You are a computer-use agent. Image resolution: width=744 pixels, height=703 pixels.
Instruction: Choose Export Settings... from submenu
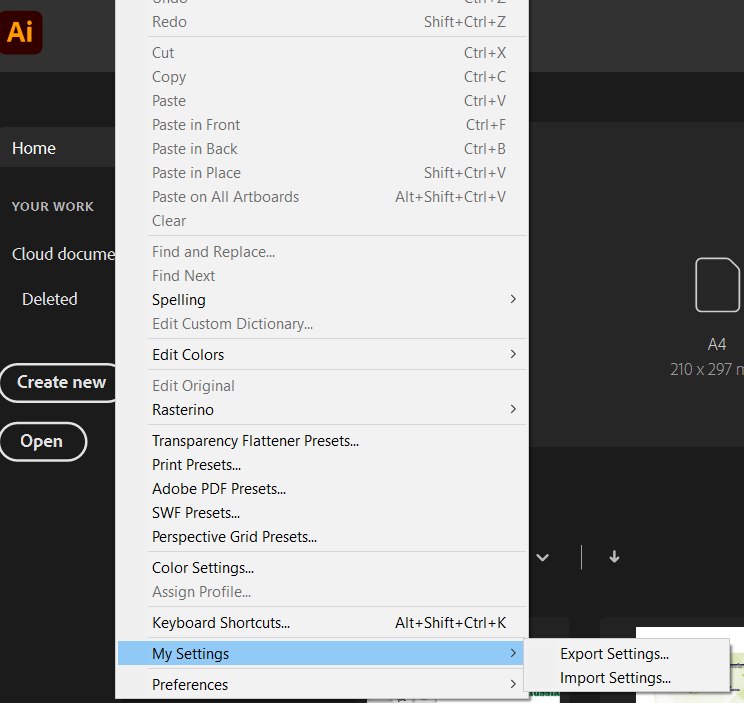coord(626,654)
